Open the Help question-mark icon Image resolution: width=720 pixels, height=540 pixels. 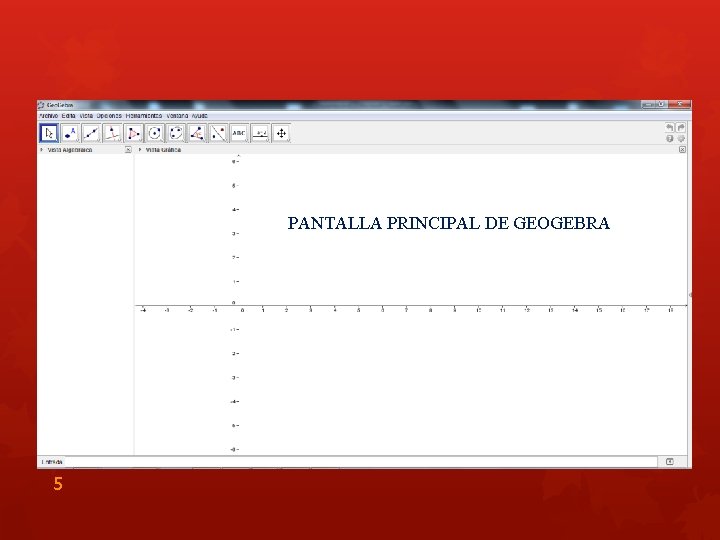click(669, 138)
